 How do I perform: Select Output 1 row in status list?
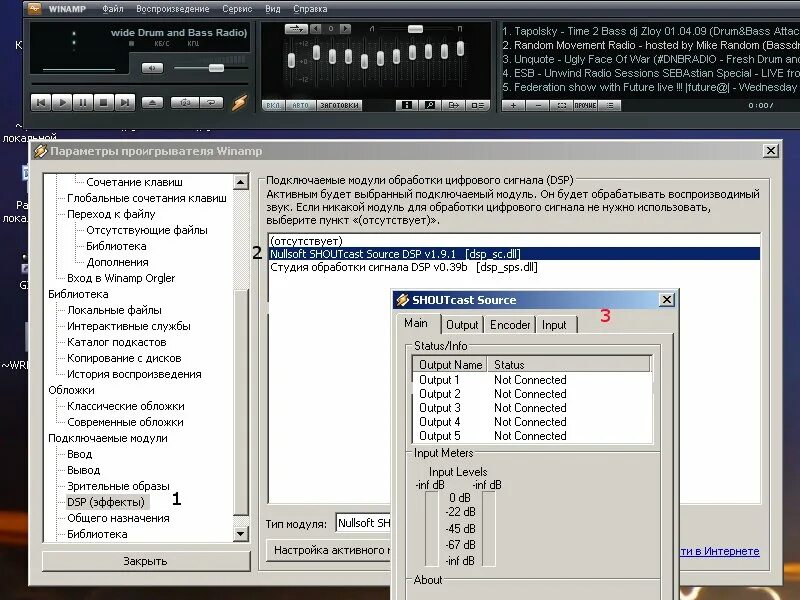pos(531,380)
